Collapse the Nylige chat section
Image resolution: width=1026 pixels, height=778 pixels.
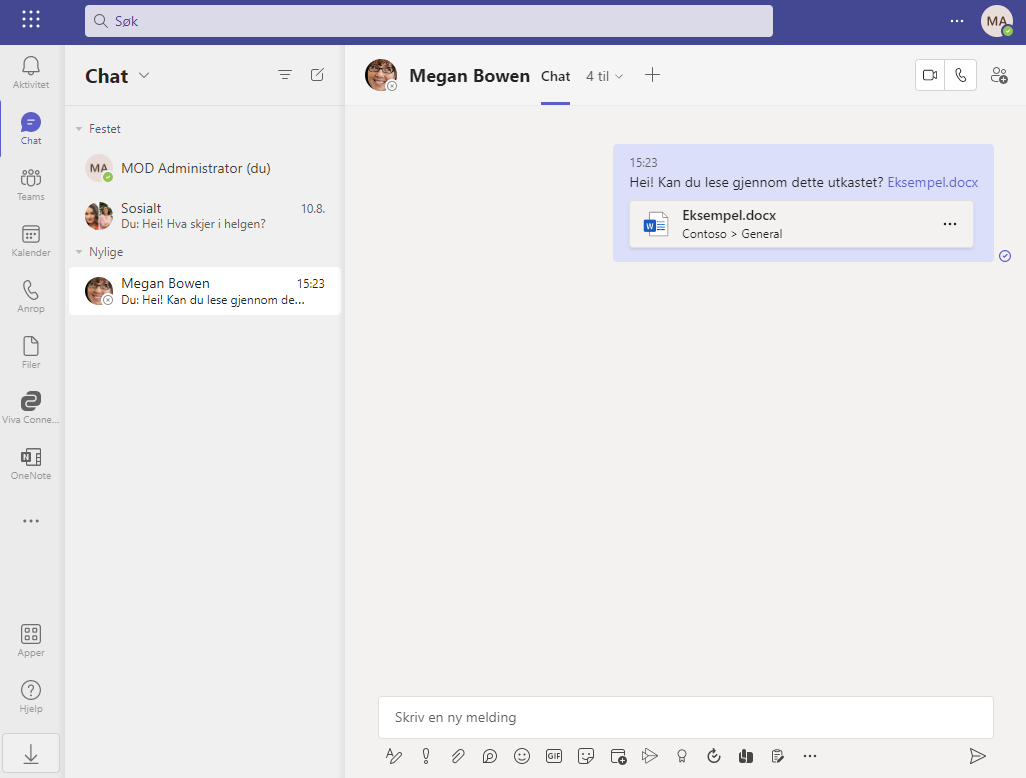(x=80, y=252)
